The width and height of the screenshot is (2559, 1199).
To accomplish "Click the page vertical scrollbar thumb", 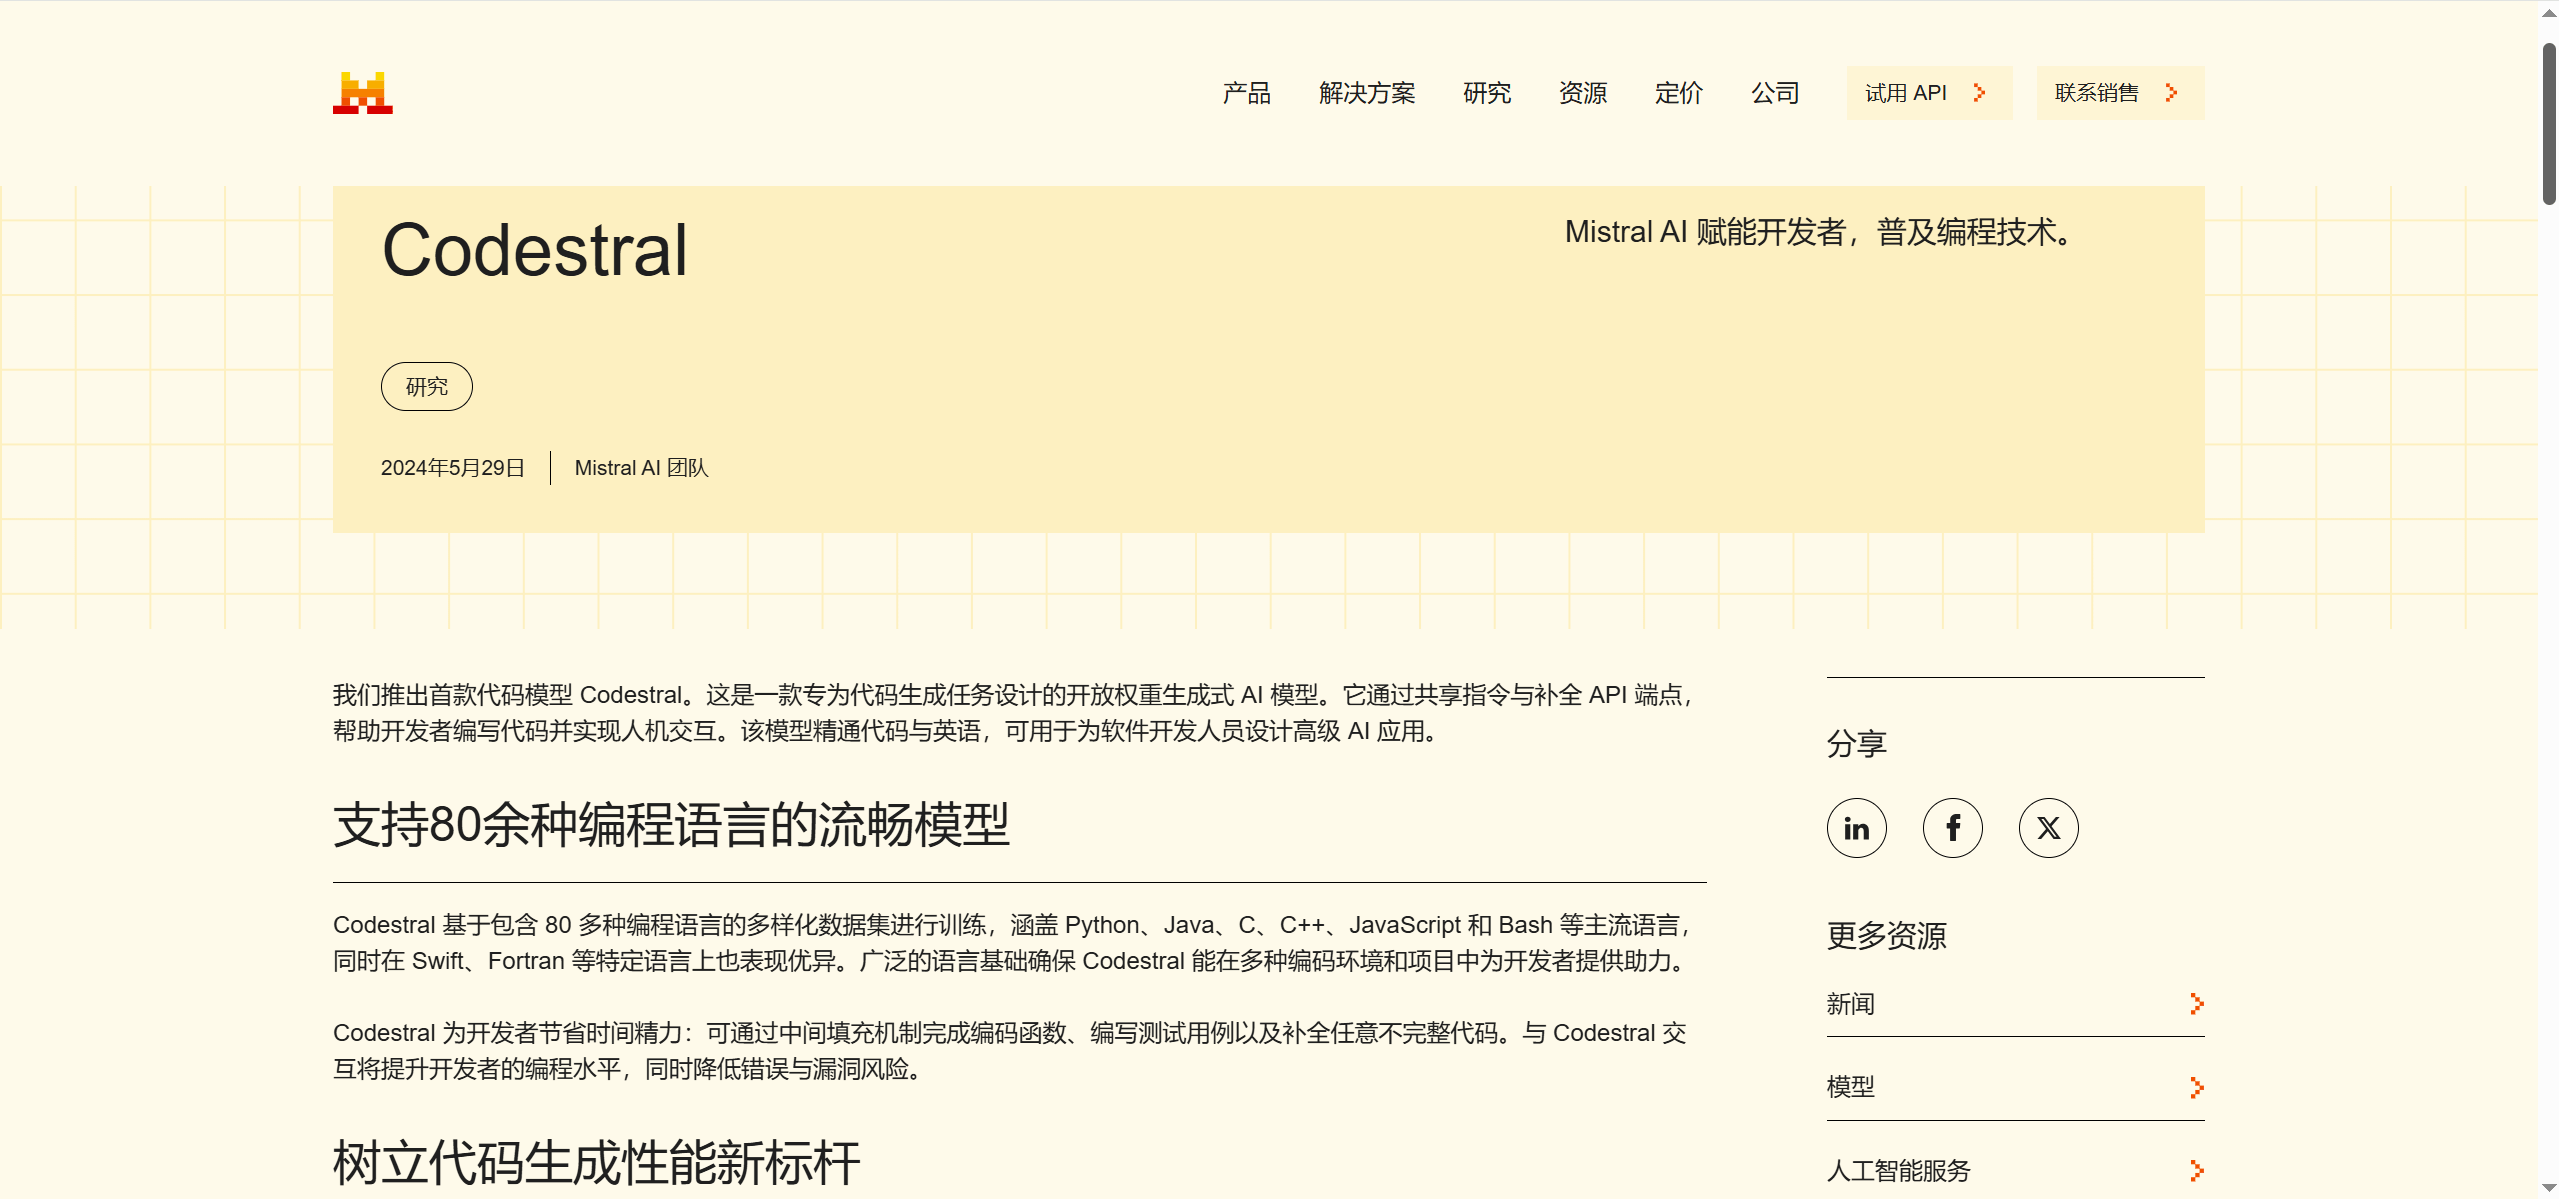I will tap(2549, 123).
